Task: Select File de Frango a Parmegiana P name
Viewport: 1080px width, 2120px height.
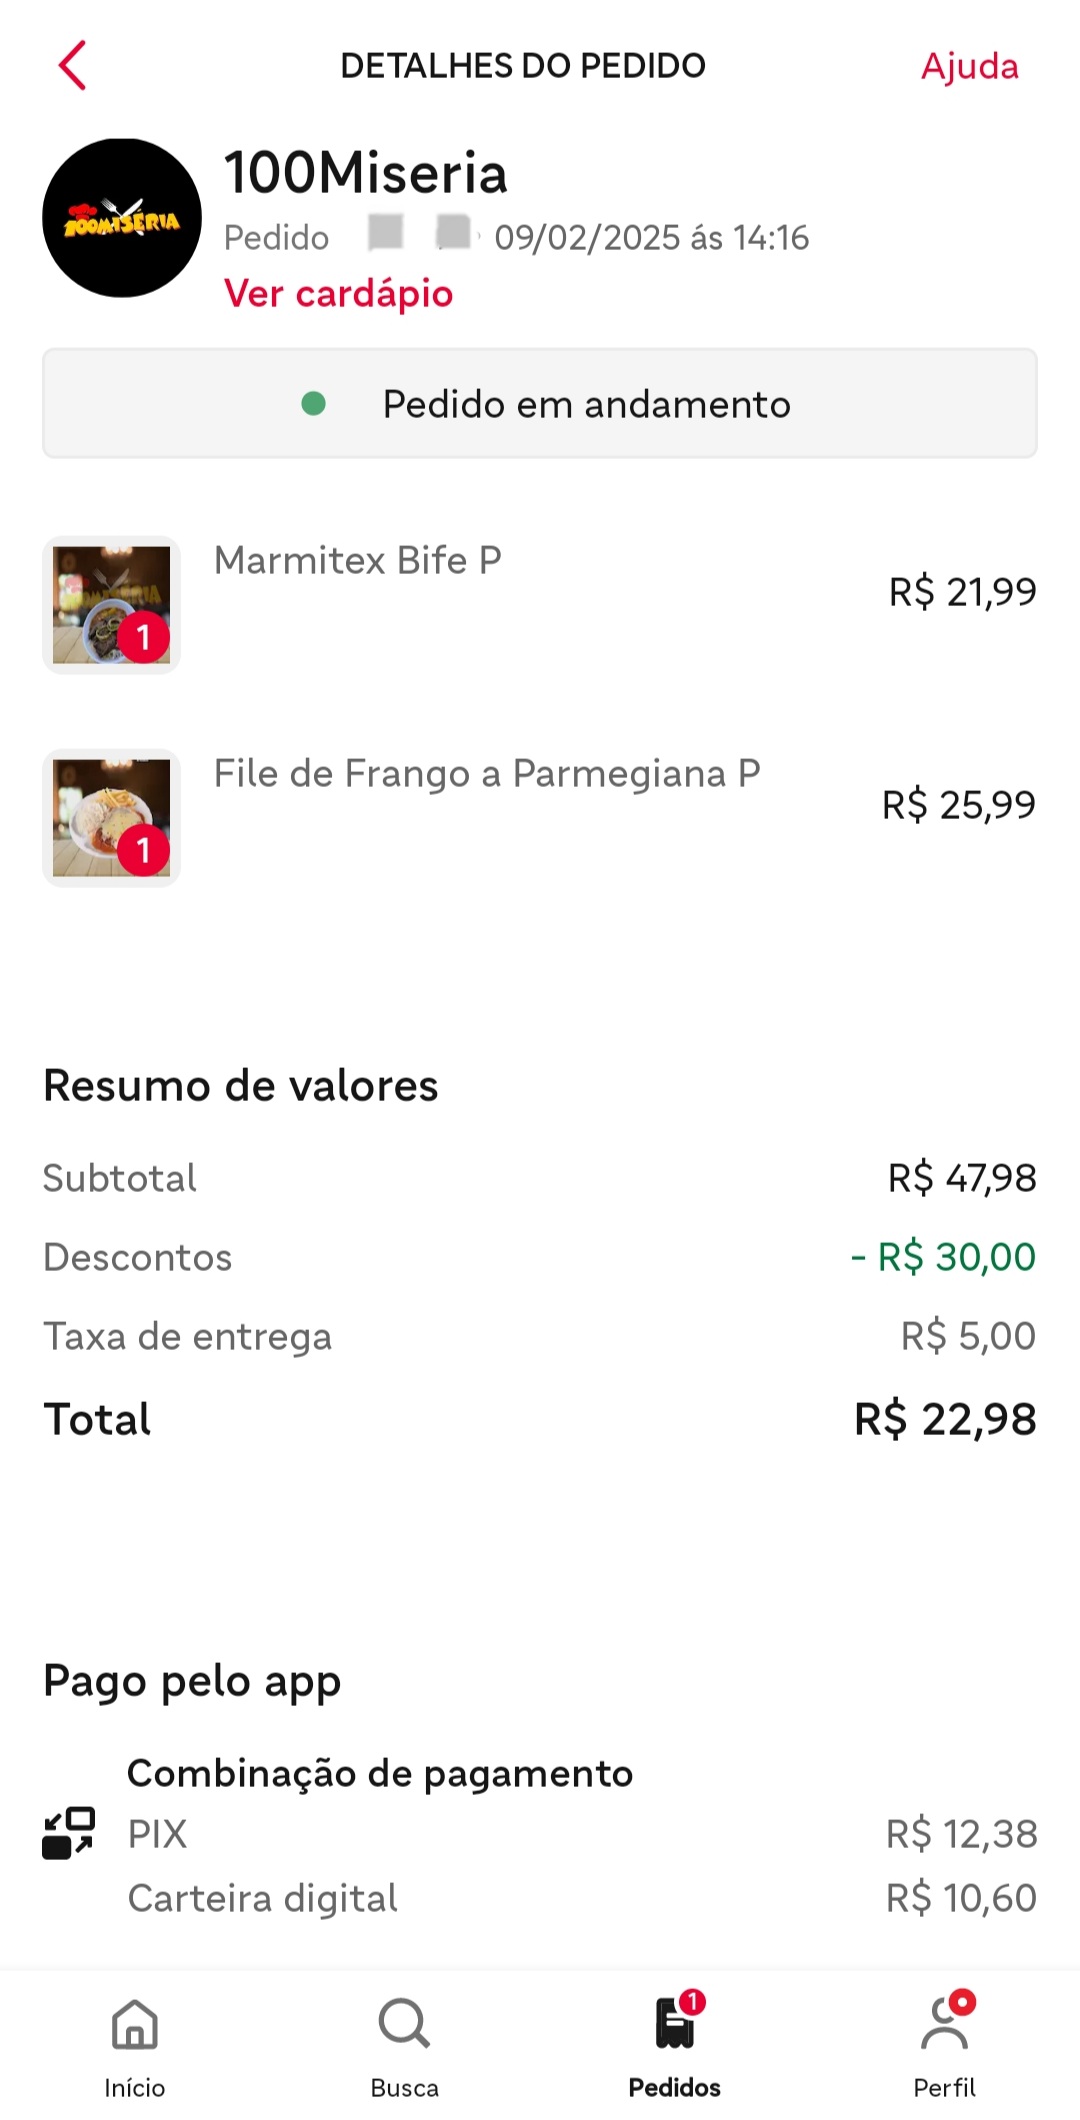Action: pyautogui.click(x=487, y=774)
